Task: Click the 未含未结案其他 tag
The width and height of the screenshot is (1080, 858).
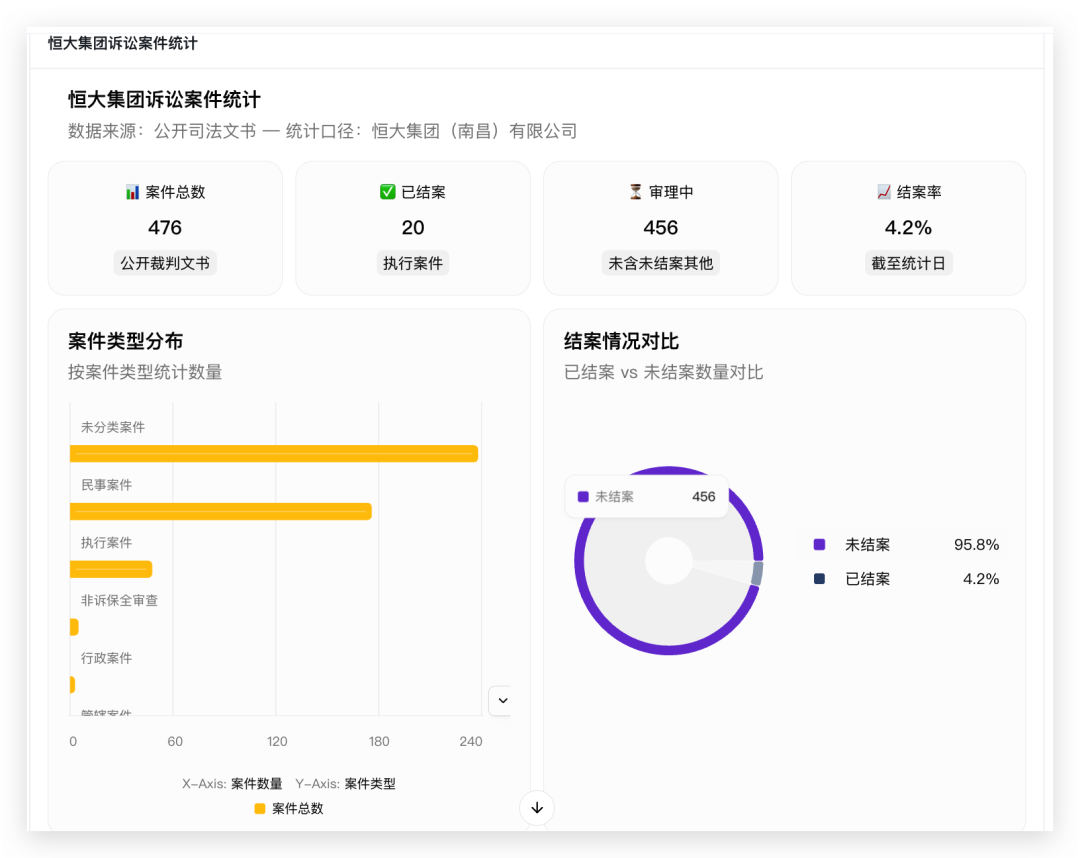Action: point(661,263)
